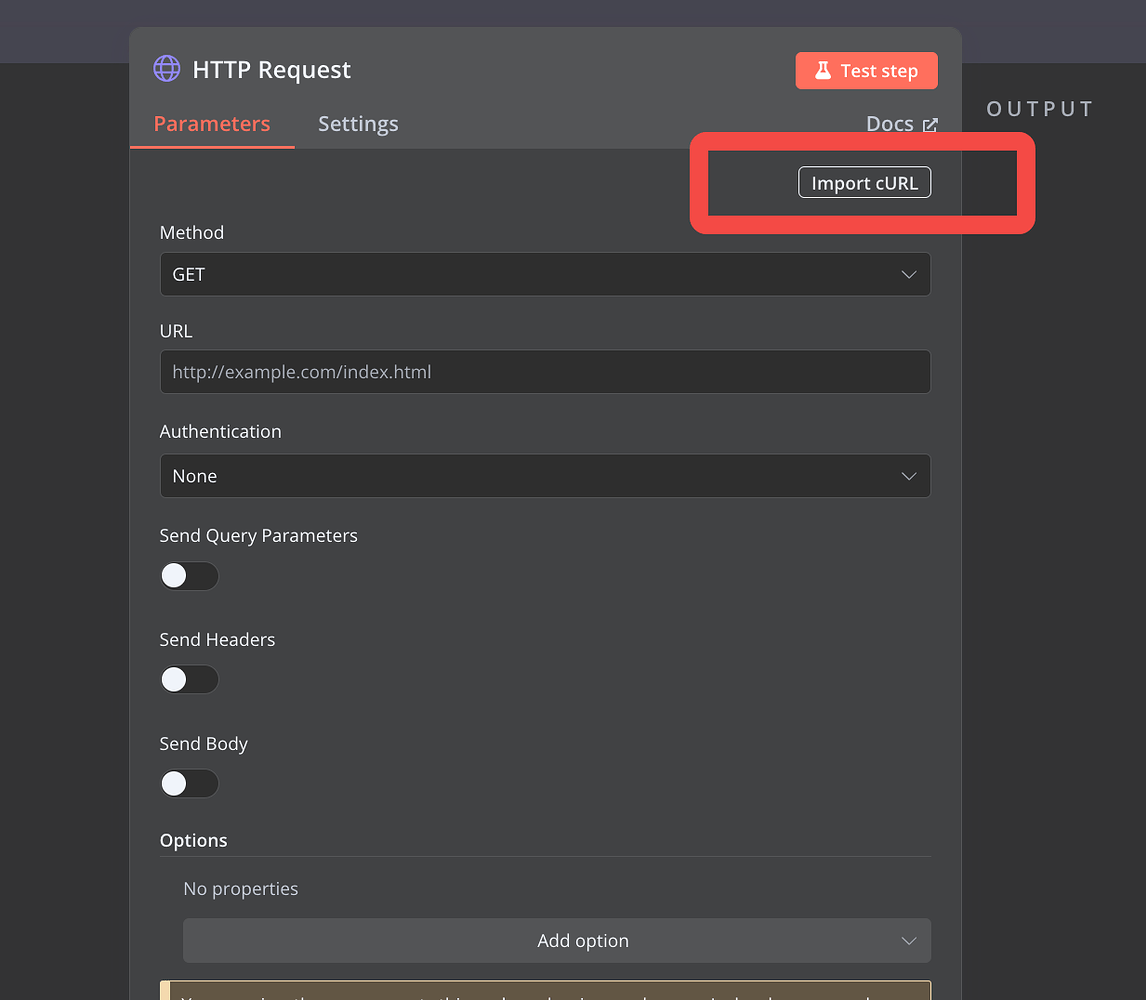Screen dimensions: 1146x1000
Task: Click the URL input field
Action: point(545,371)
